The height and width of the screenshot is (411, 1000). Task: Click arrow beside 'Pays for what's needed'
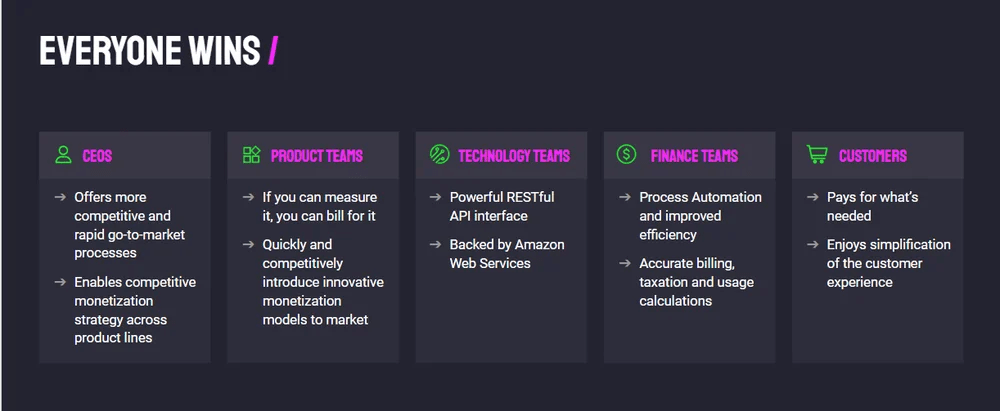point(813,197)
